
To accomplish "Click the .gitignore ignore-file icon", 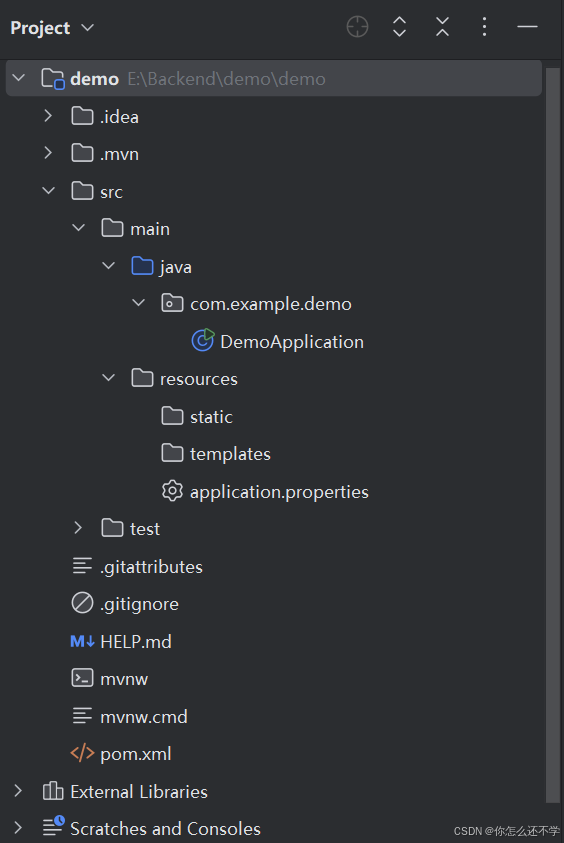I will tap(82, 603).
